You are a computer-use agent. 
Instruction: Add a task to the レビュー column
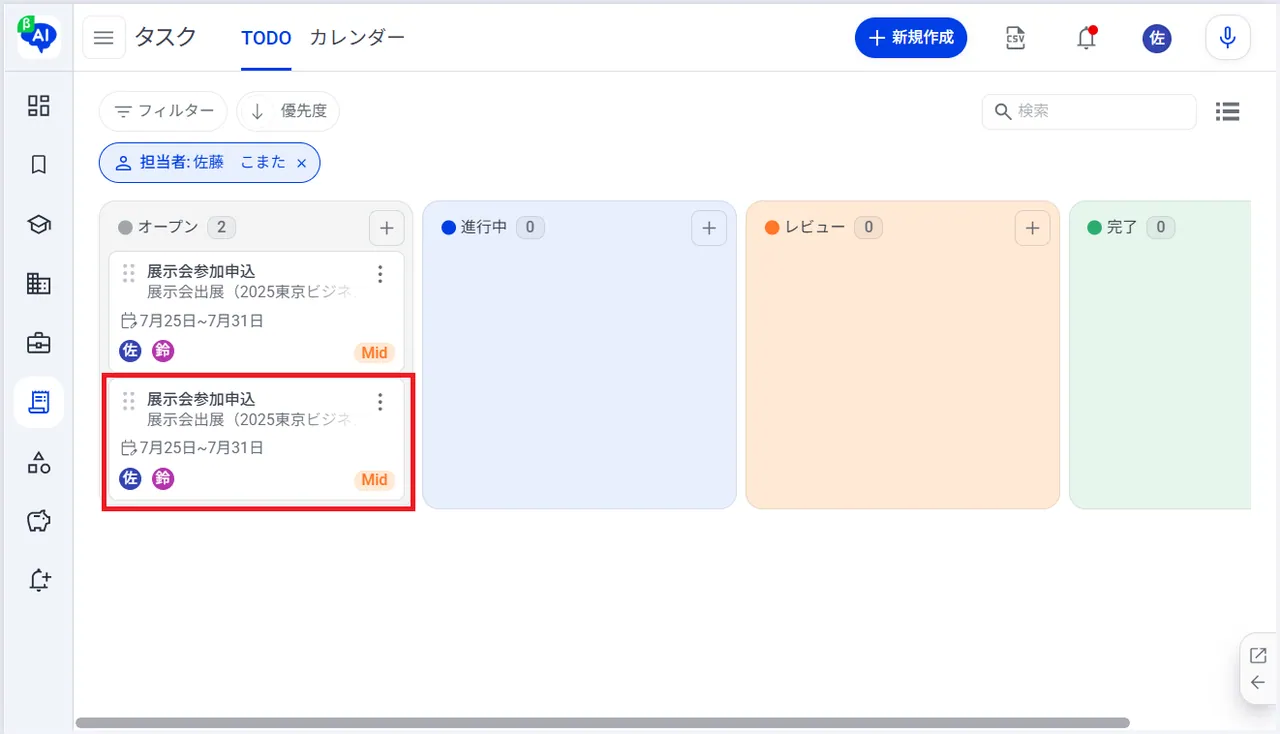click(x=1032, y=228)
